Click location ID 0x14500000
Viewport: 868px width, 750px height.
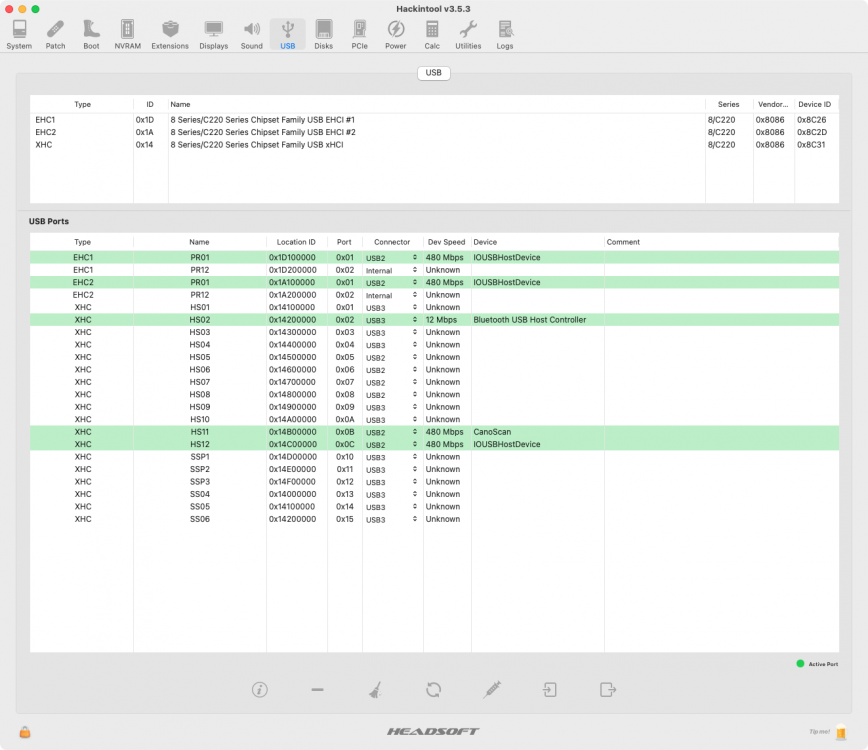[292, 357]
